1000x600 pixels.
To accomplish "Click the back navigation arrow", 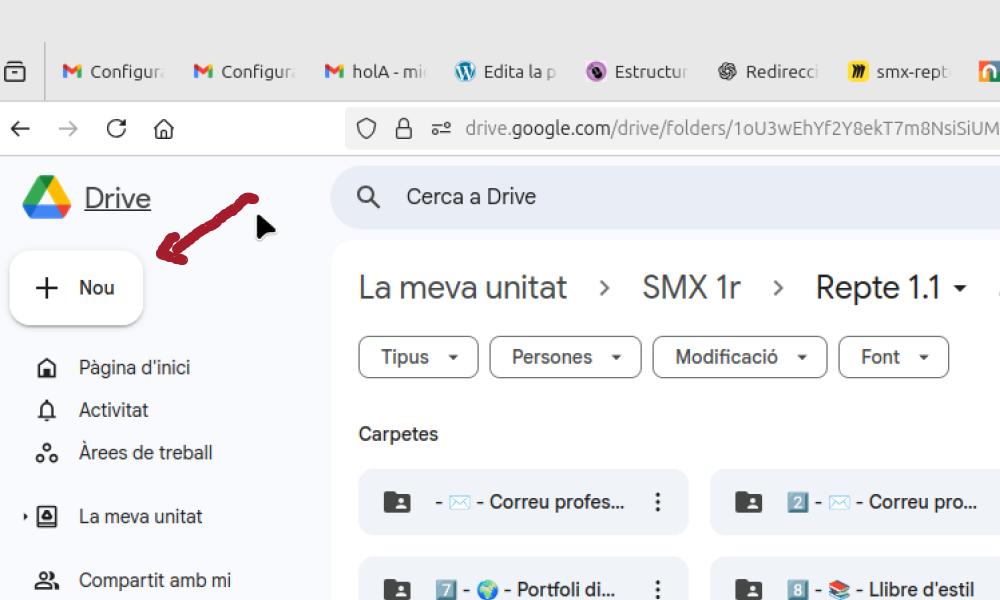I will pyautogui.click(x=20, y=128).
